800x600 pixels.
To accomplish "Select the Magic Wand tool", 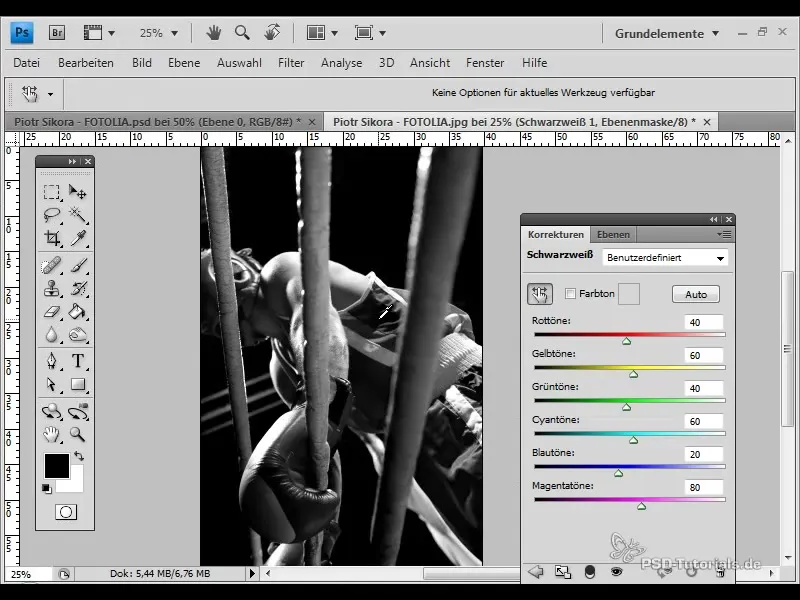I will coord(79,215).
